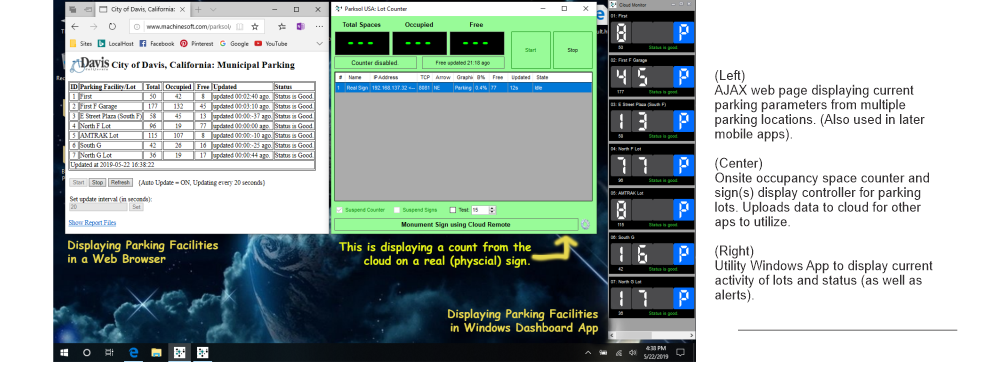This screenshot has width=1000, height=379.
Task: Enable the Suspend Signs checkbox
Action: (x=397, y=209)
